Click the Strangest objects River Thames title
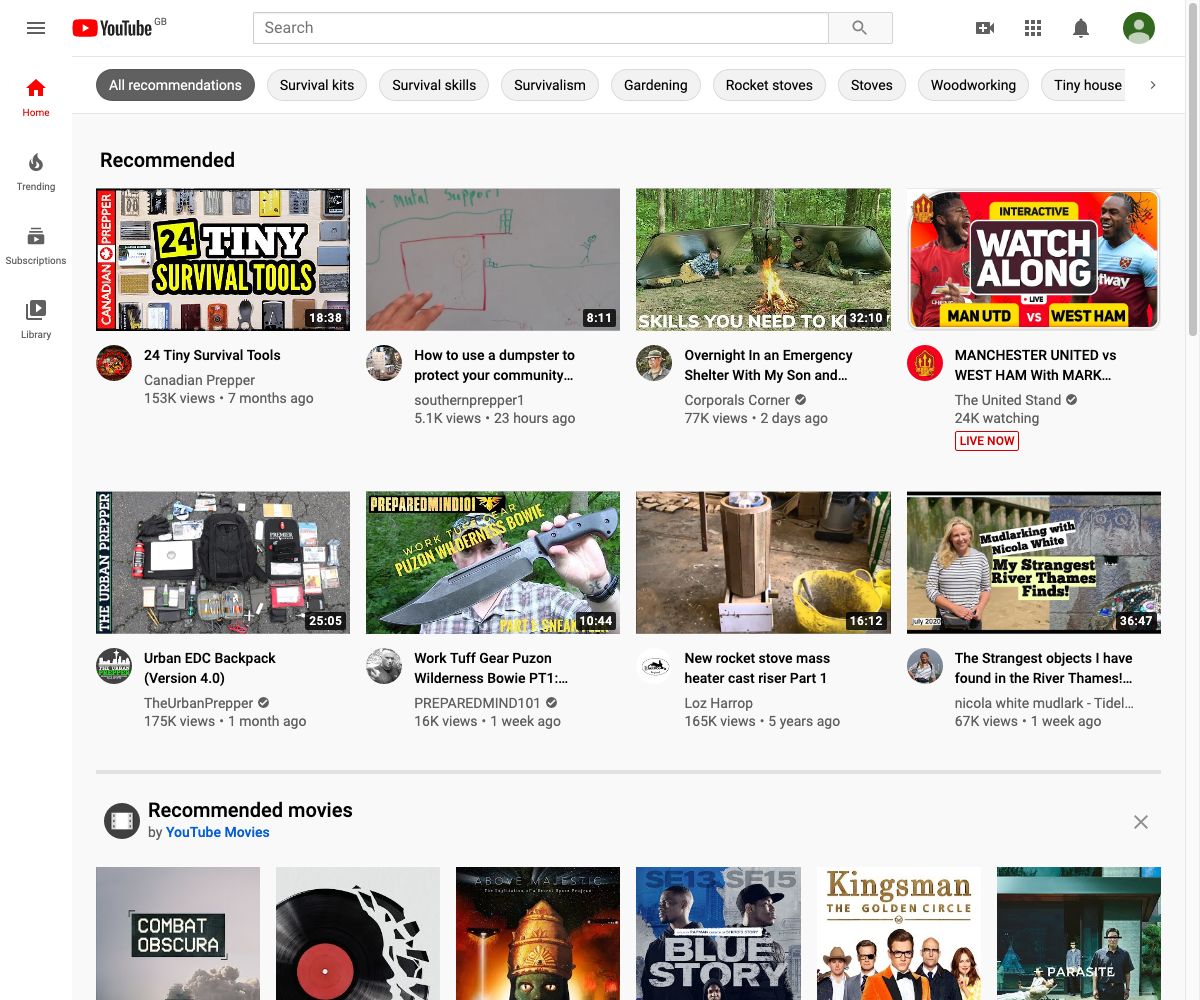Image resolution: width=1200 pixels, height=1000 pixels. [1044, 668]
